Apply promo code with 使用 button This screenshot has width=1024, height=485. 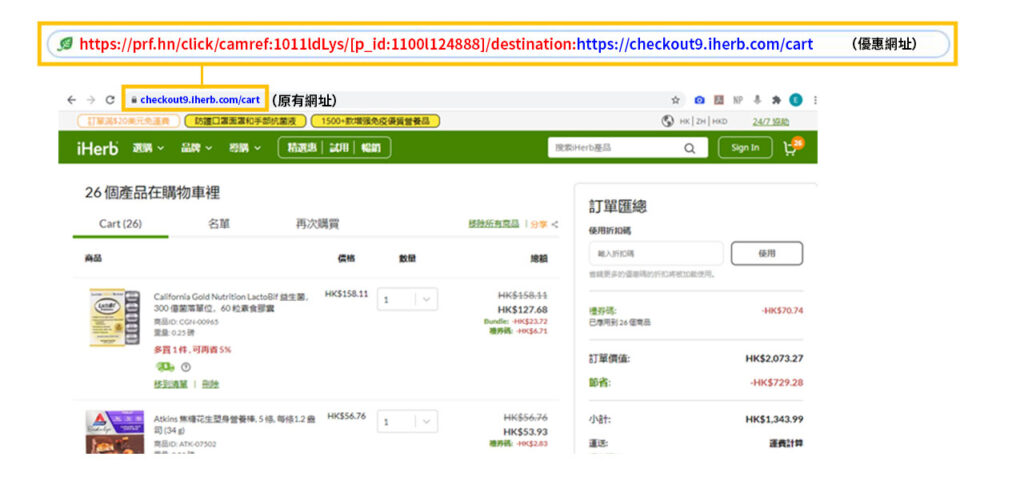(x=767, y=253)
